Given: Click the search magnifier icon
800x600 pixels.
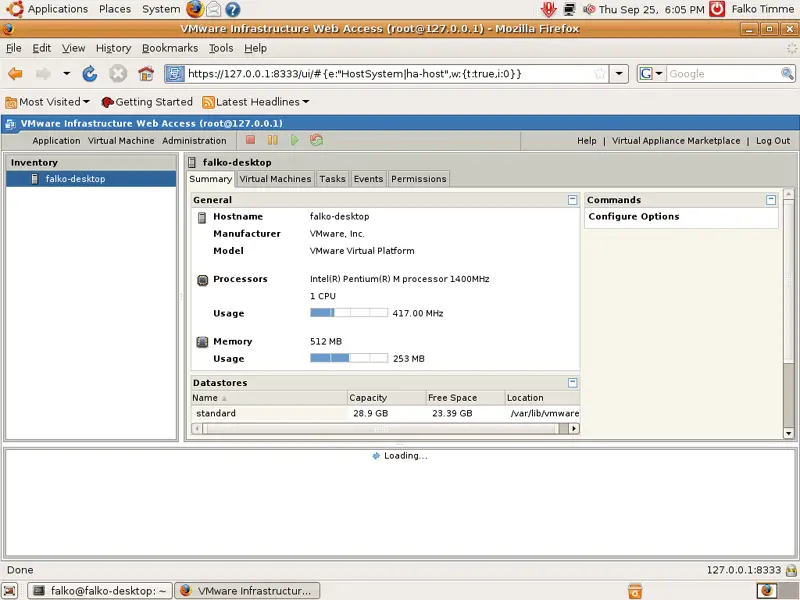Looking at the screenshot, I should 787,74.
